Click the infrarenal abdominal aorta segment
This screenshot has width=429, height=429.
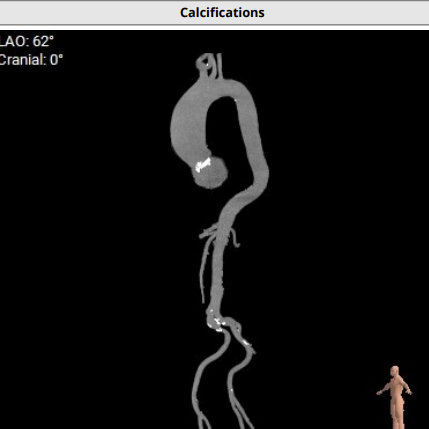pyautogui.click(x=218, y=277)
